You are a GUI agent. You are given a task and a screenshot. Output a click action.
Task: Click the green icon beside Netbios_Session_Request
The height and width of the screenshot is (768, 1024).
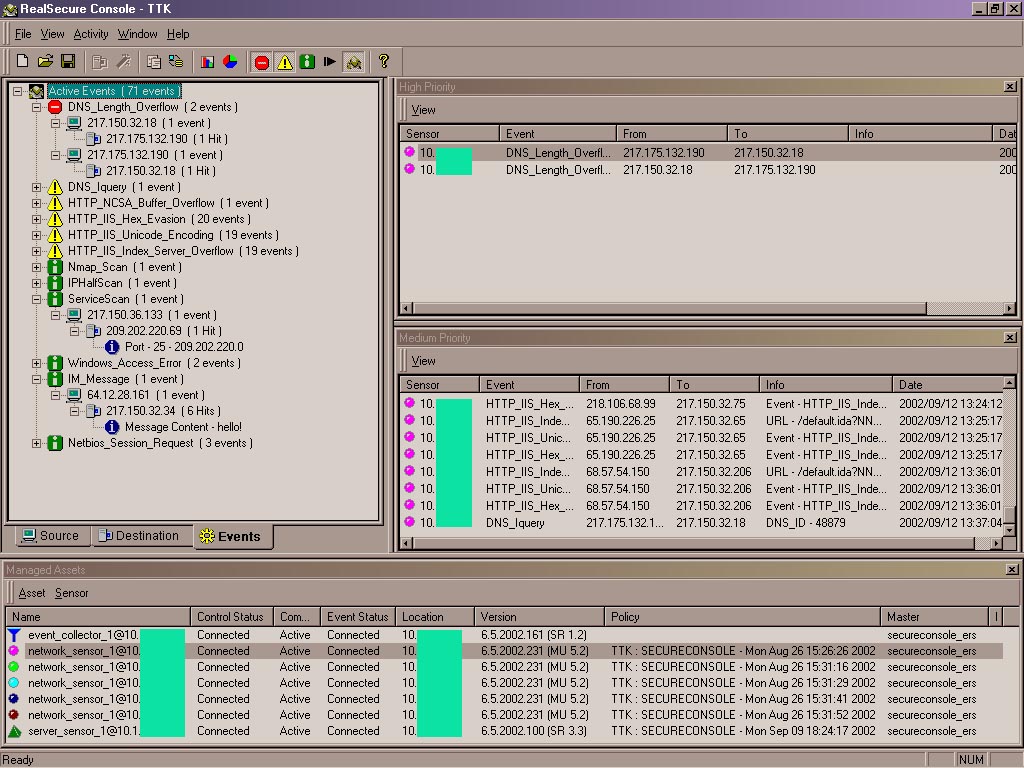[x=56, y=443]
